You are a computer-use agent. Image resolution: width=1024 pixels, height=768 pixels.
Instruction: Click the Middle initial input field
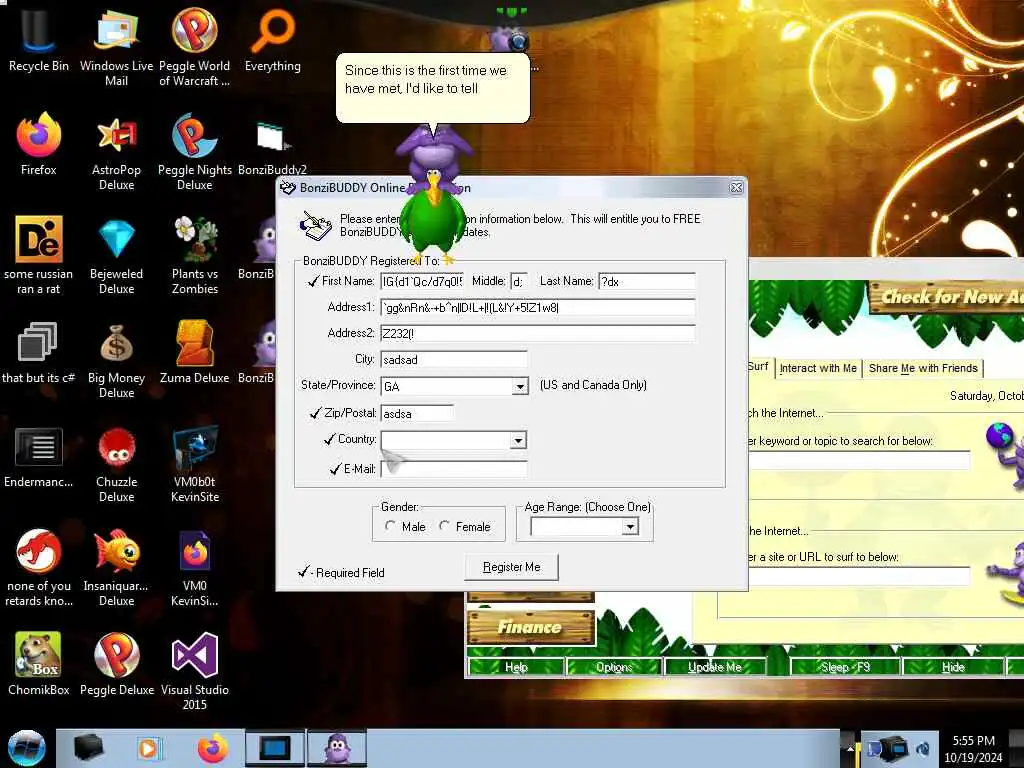point(519,281)
